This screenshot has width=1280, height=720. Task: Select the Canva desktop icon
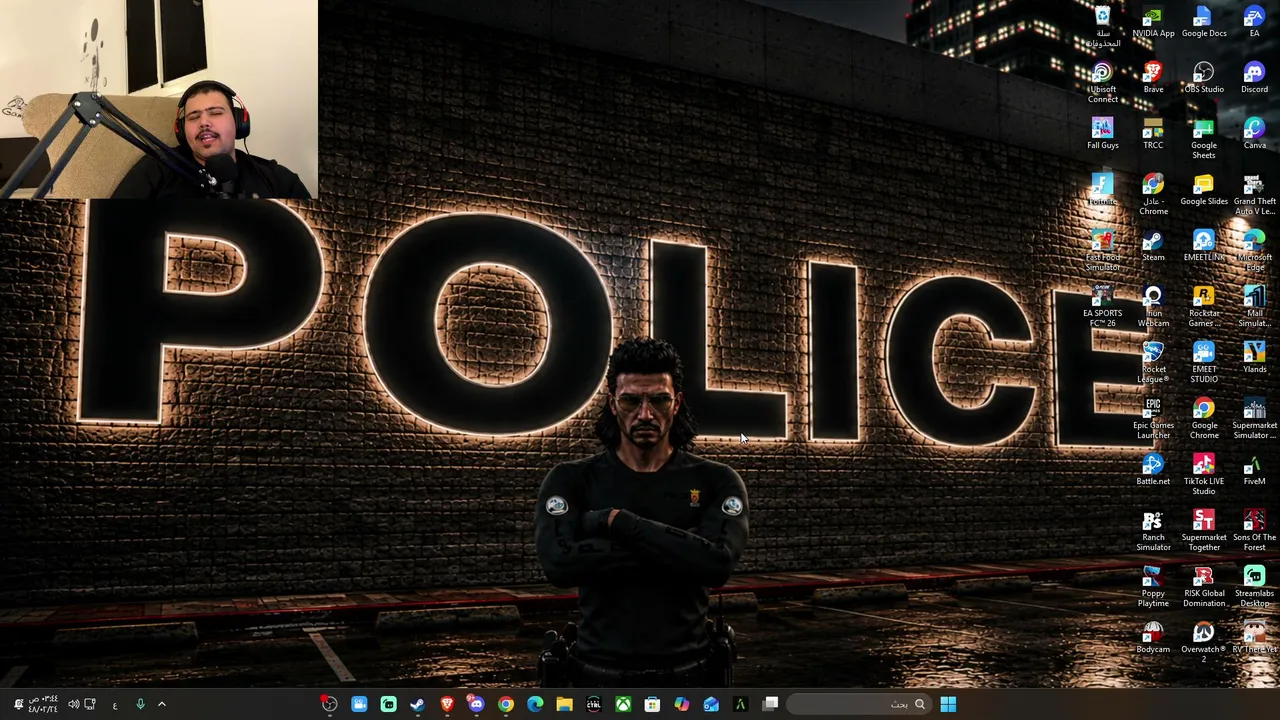(1254, 135)
